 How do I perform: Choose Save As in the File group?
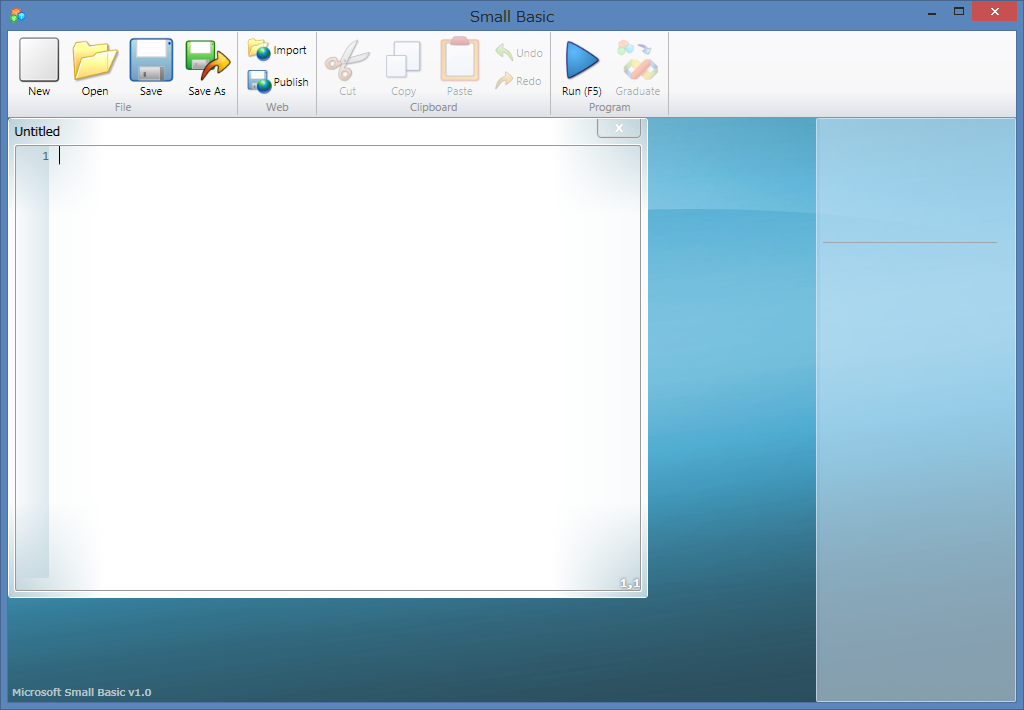[x=207, y=67]
